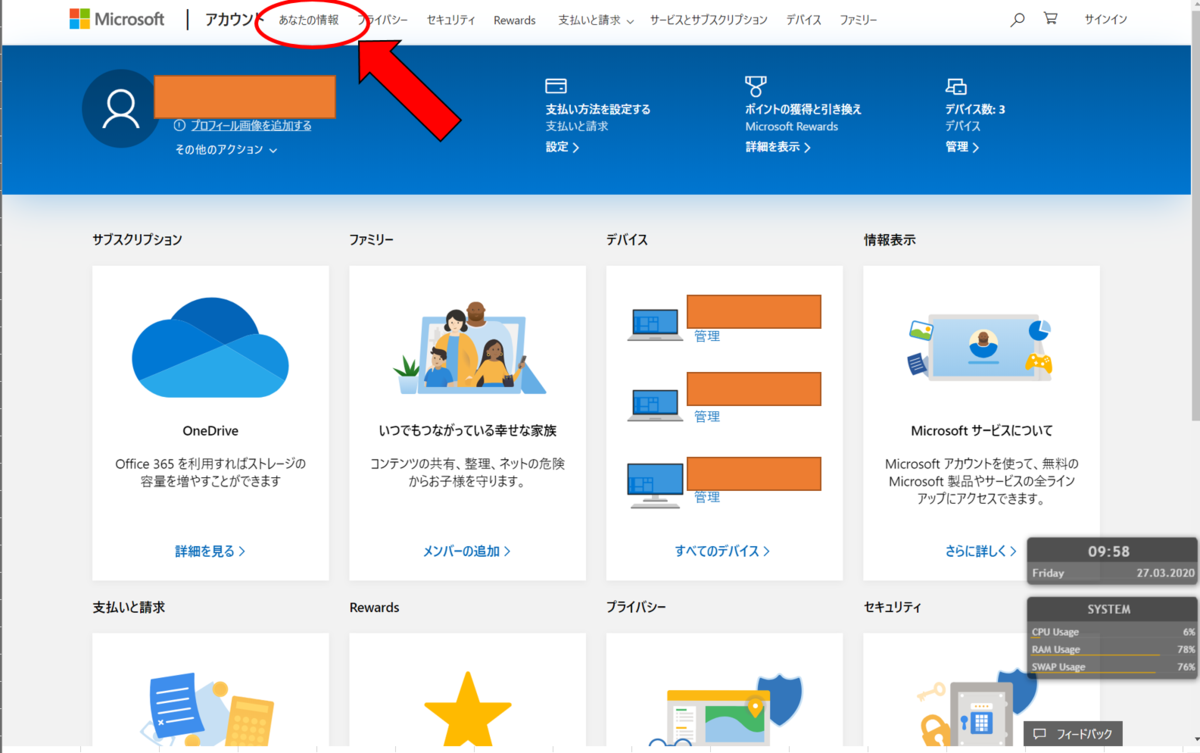
Task: Click 管理 for the first device
Action: point(707,336)
